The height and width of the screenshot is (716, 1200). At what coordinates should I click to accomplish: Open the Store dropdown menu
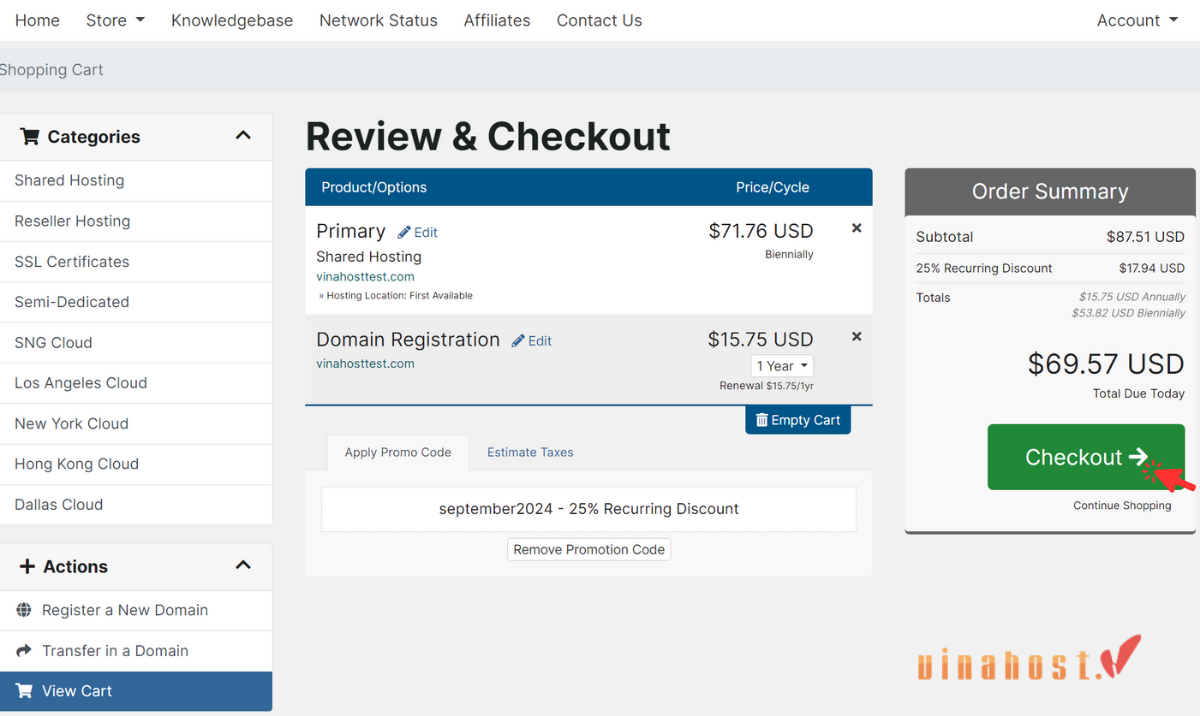[115, 20]
